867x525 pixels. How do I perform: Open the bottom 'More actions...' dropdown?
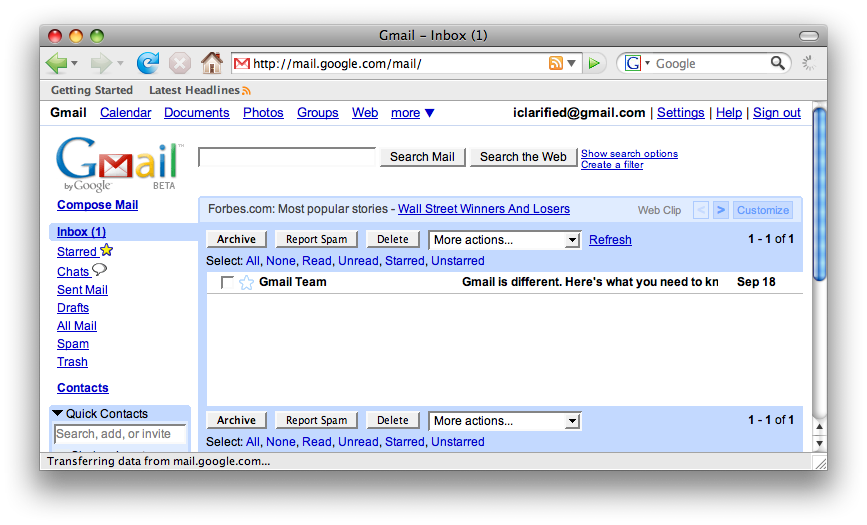pyautogui.click(x=505, y=421)
